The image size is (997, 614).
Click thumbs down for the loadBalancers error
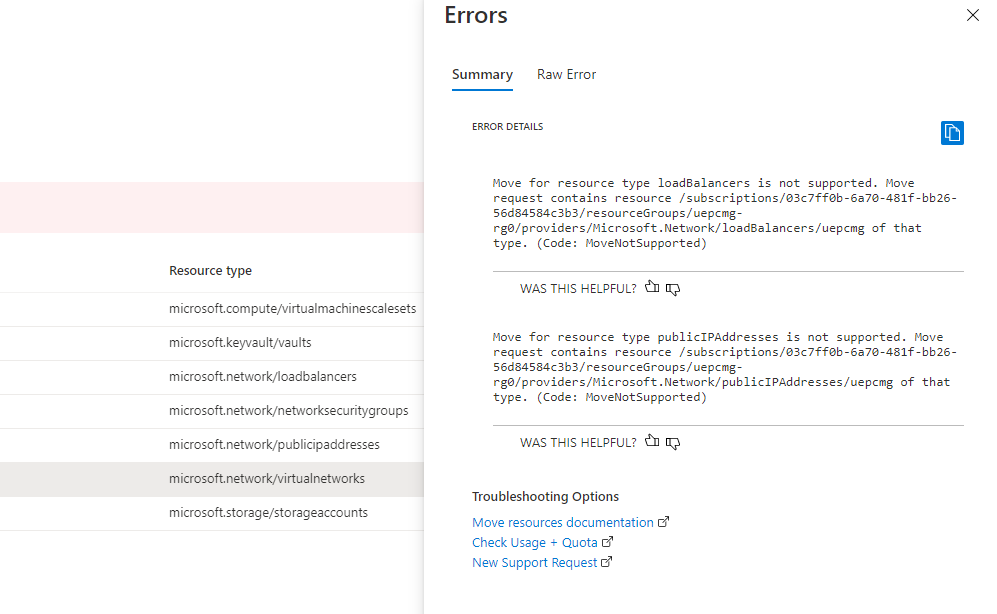pyautogui.click(x=673, y=288)
